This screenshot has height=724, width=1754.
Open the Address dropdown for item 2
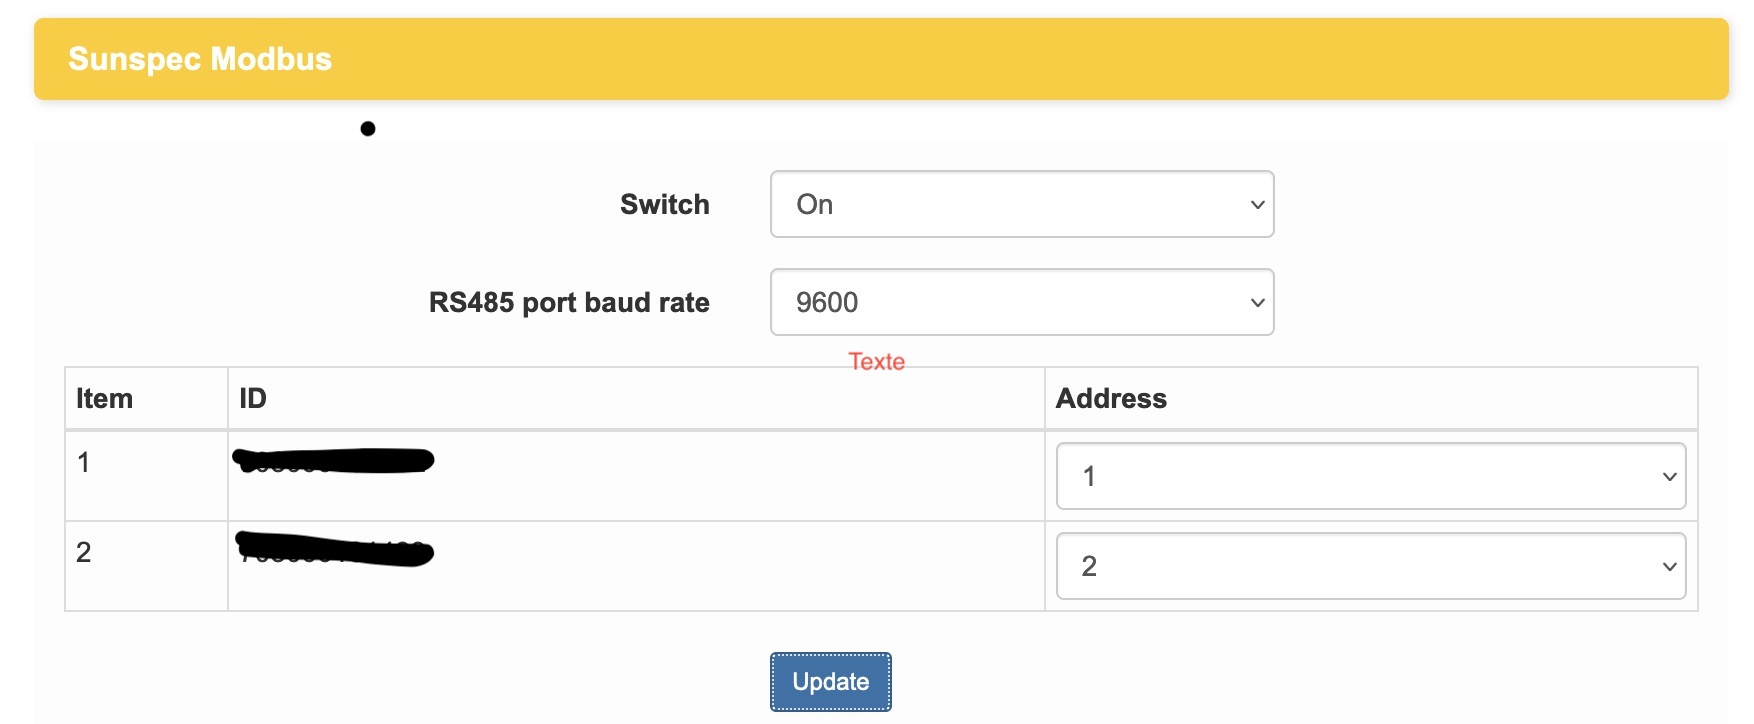tap(1370, 566)
